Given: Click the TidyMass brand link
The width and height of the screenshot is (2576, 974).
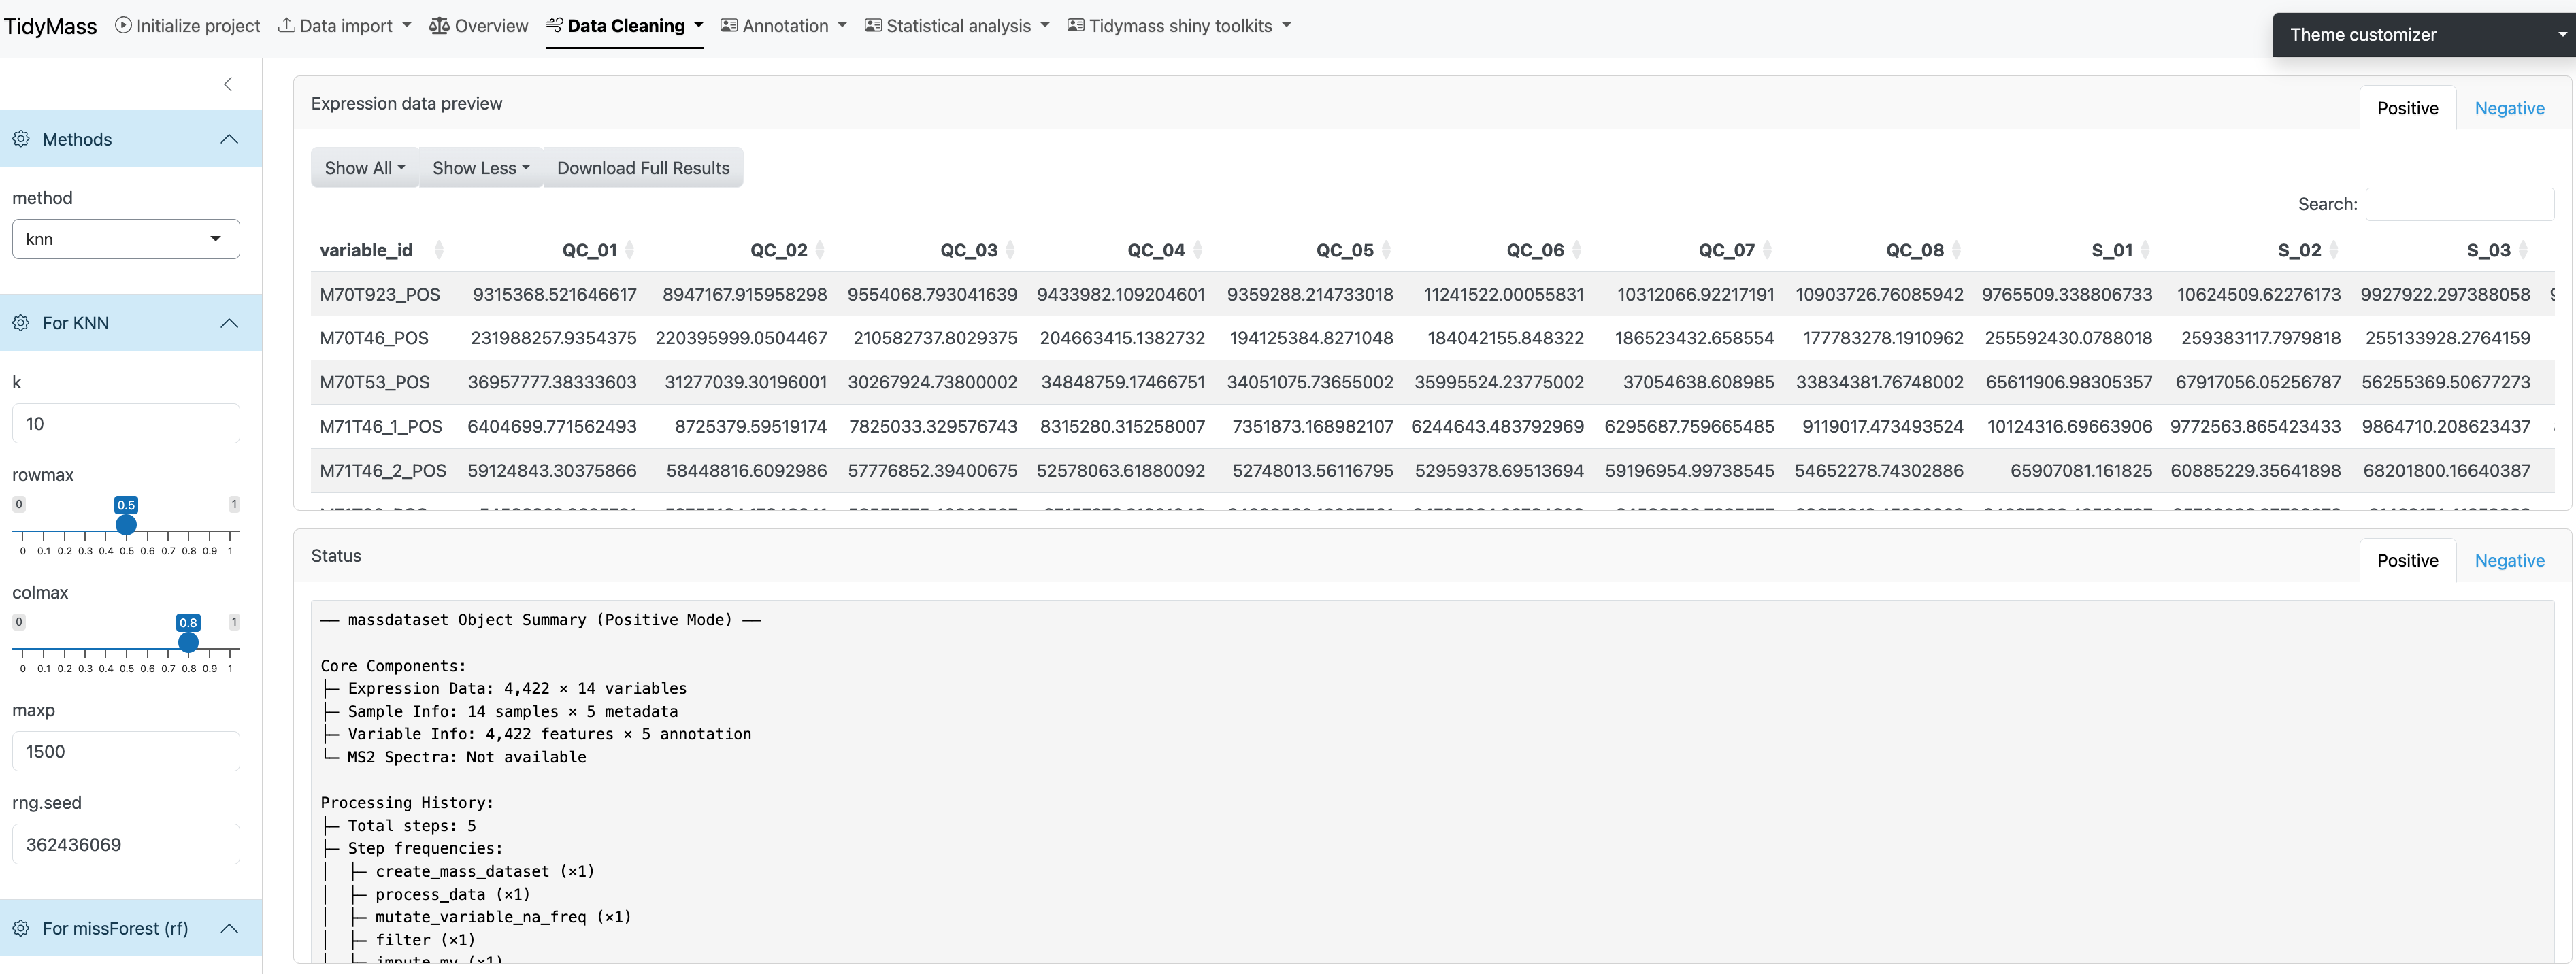Looking at the screenshot, I should (x=50, y=26).
